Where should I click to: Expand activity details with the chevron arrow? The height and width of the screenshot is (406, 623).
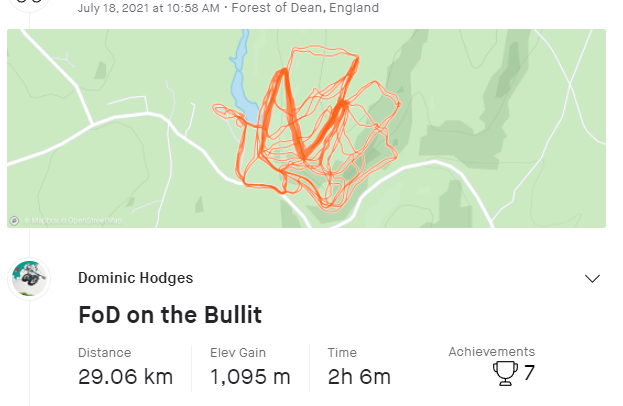pos(592,278)
